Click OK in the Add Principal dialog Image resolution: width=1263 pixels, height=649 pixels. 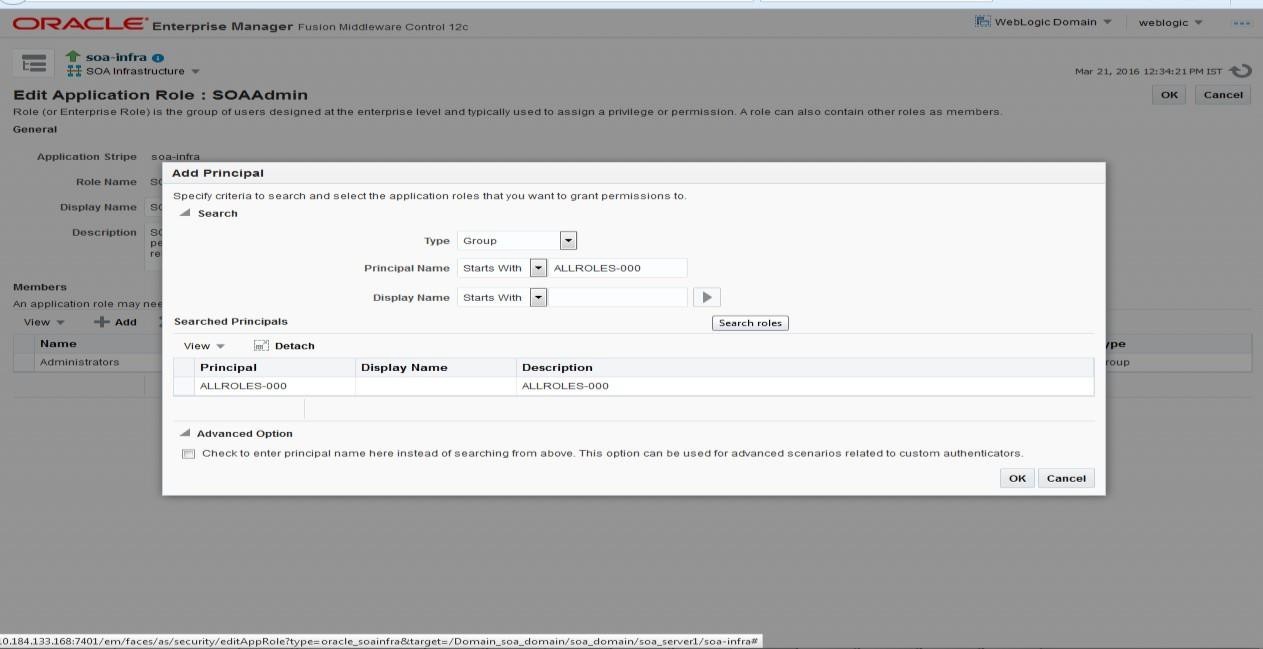[1017, 478]
